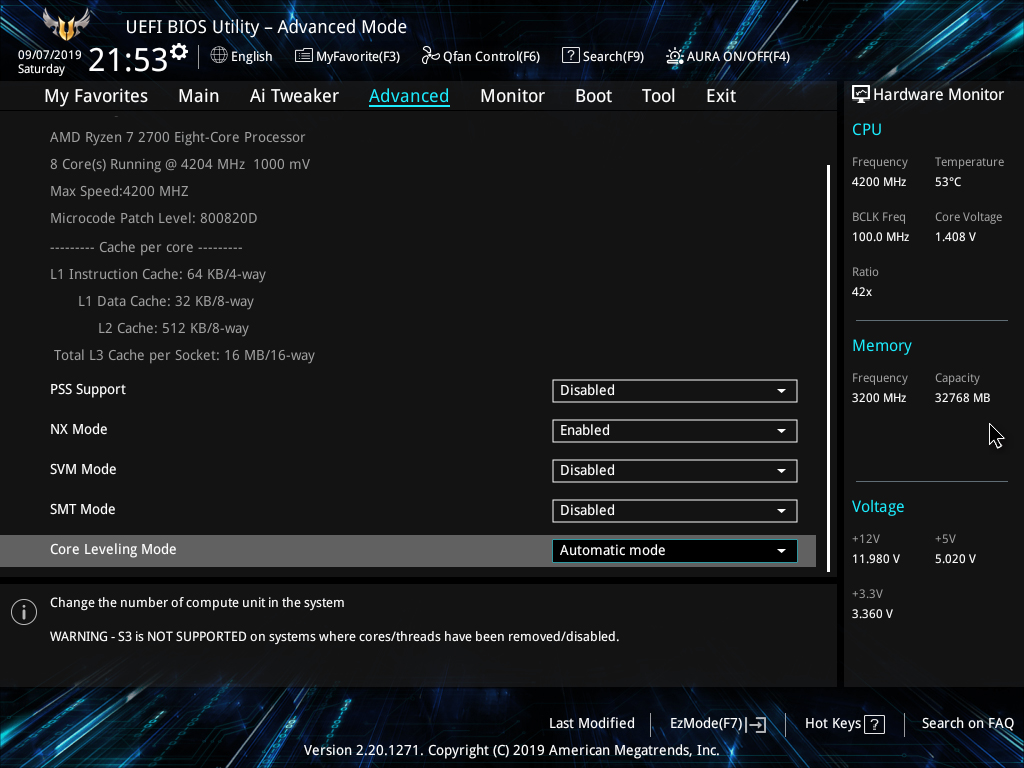Select the NX Mode label
The width and height of the screenshot is (1024, 768).
pyautogui.click(x=78, y=430)
